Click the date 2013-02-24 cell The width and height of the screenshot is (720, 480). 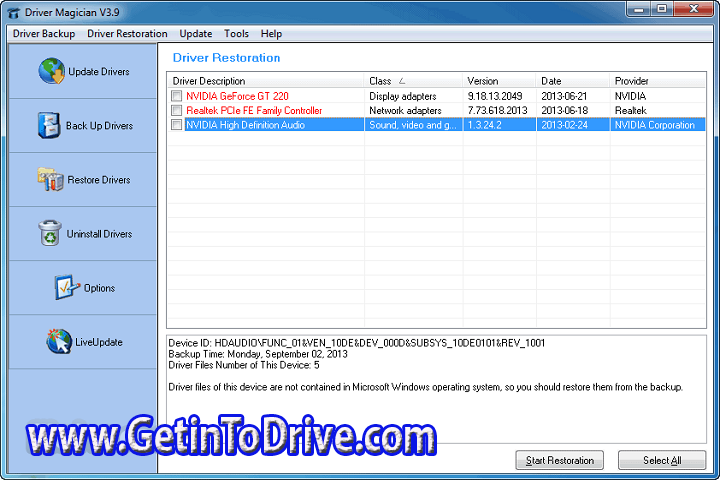pyautogui.click(x=564, y=125)
